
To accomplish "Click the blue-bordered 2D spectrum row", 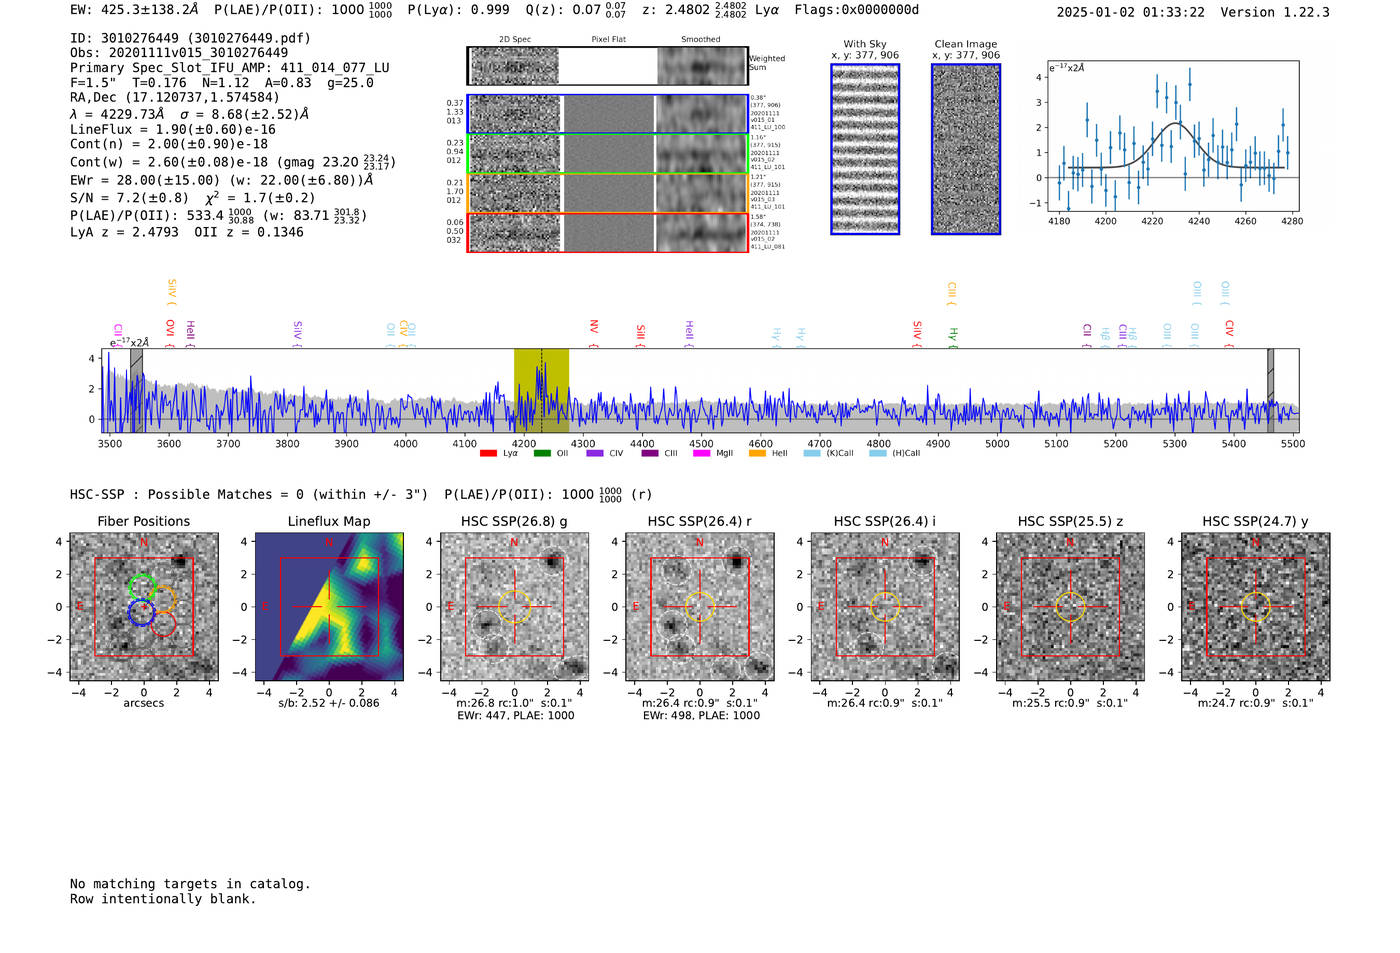I will [607, 114].
